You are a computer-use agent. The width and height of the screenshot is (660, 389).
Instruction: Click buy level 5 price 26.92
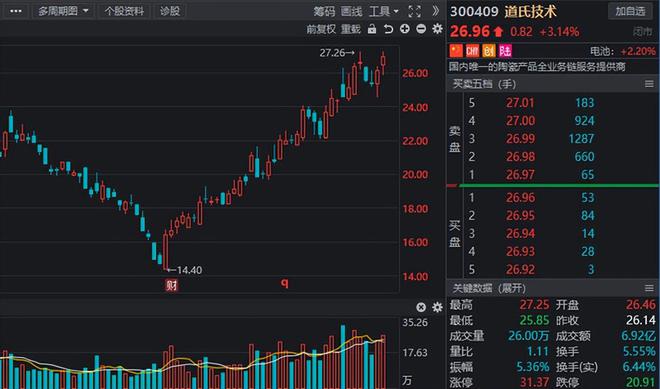coord(520,269)
